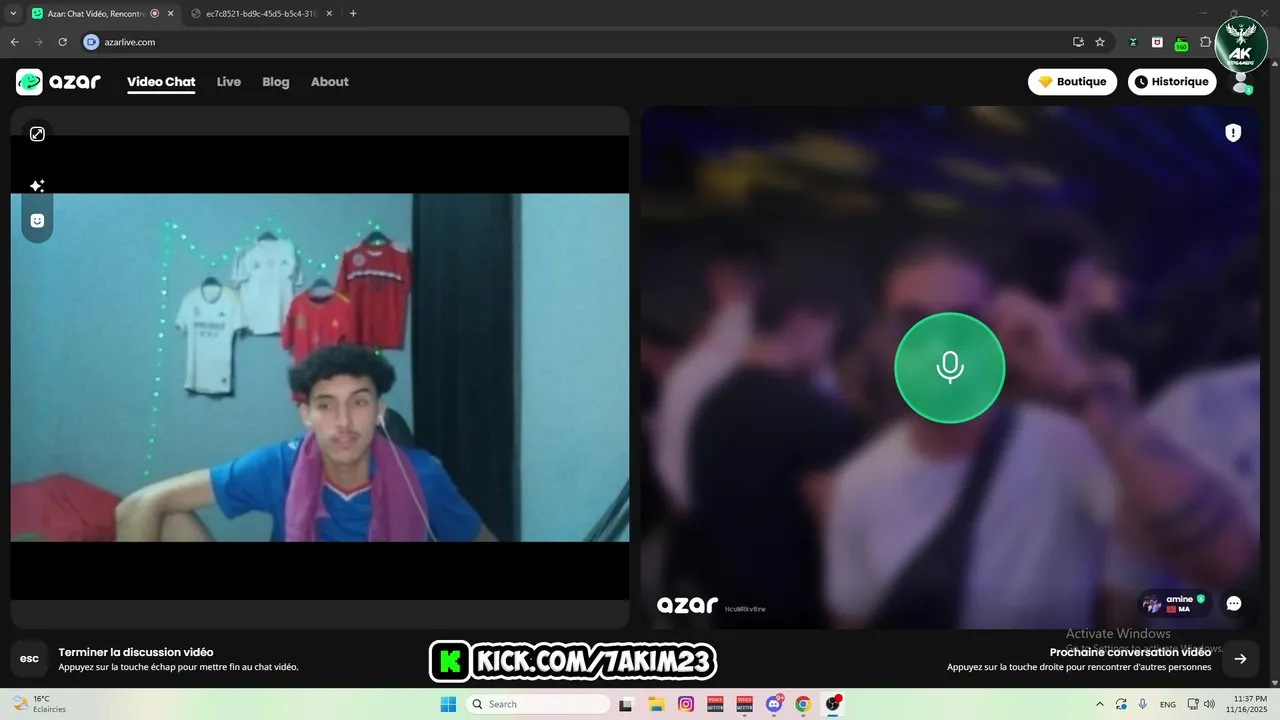Viewport: 1280px width, 720px height.
Task: Report user via the shield icon
Action: (1233, 133)
